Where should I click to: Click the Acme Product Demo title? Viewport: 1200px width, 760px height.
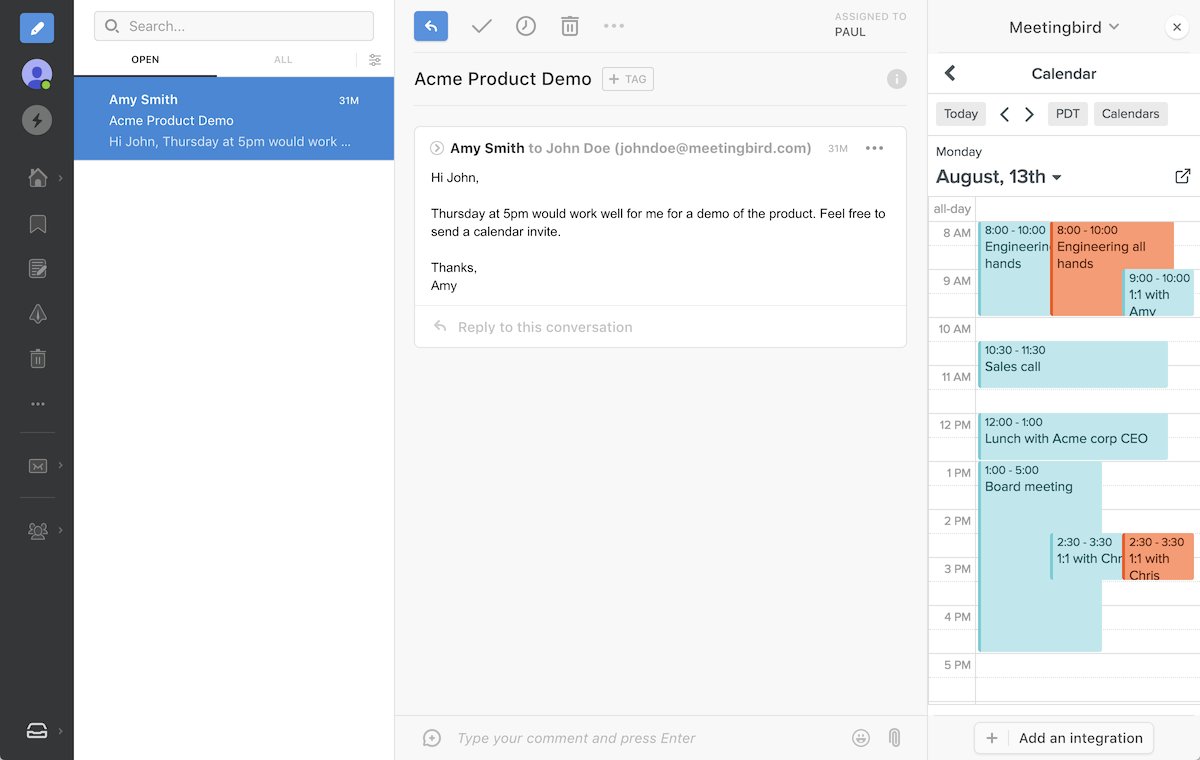pos(503,79)
